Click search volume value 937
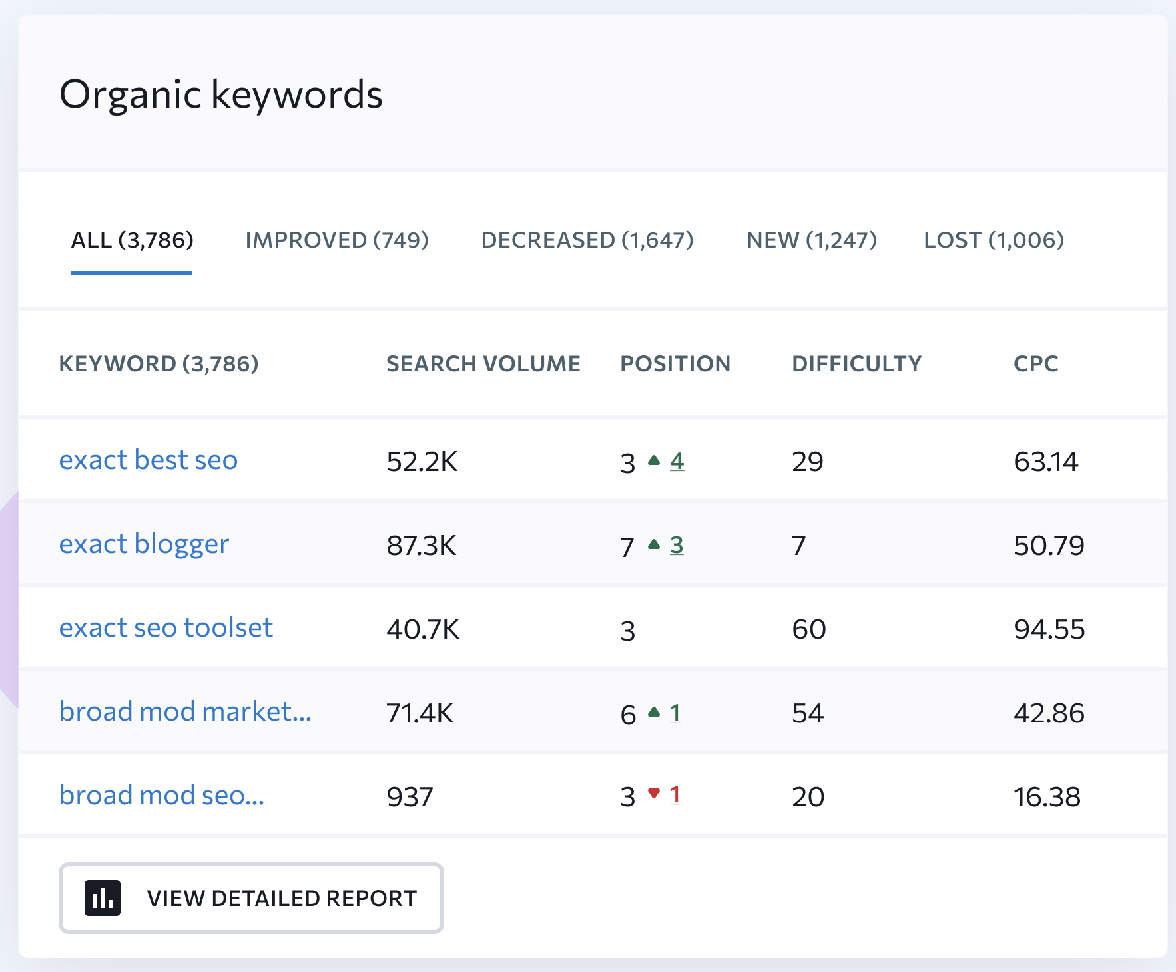The height and width of the screenshot is (972, 1176). 410,796
